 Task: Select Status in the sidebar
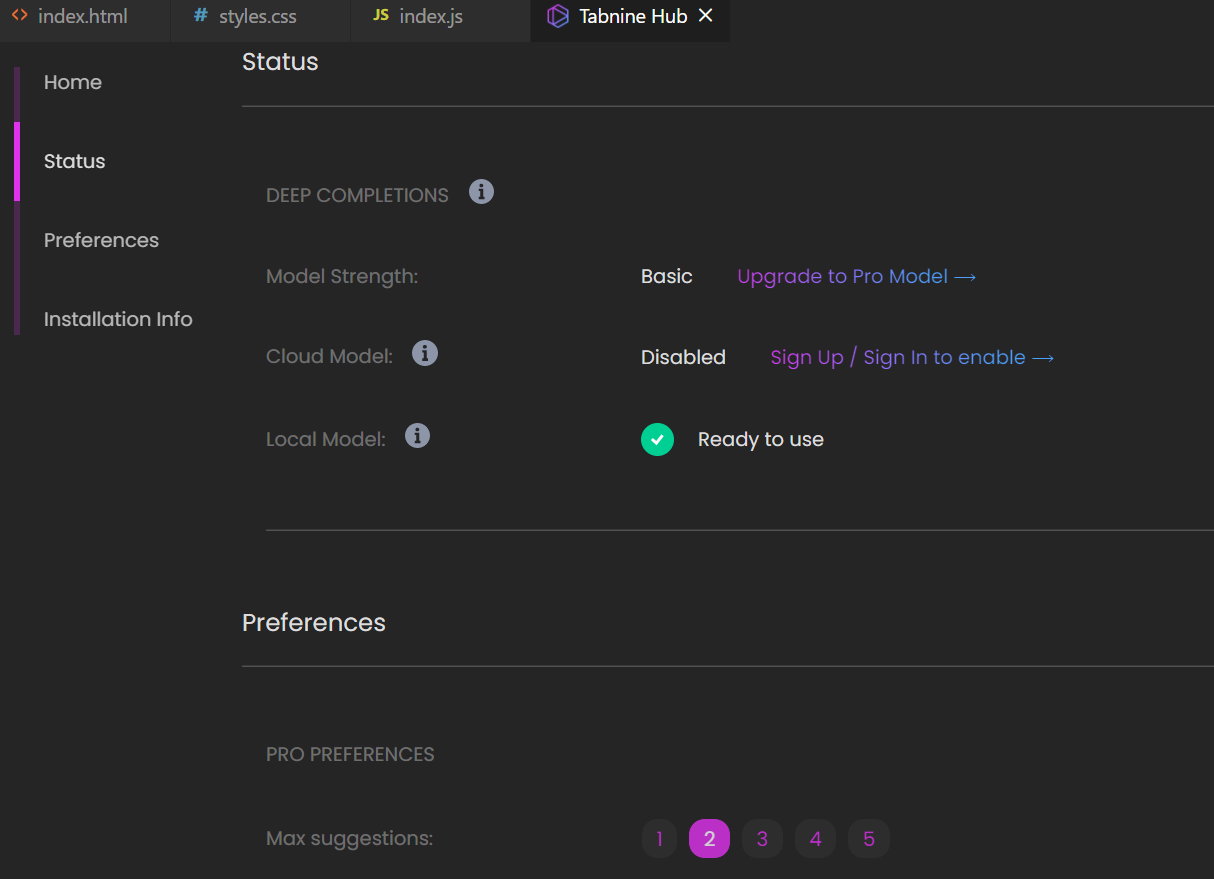coord(75,161)
